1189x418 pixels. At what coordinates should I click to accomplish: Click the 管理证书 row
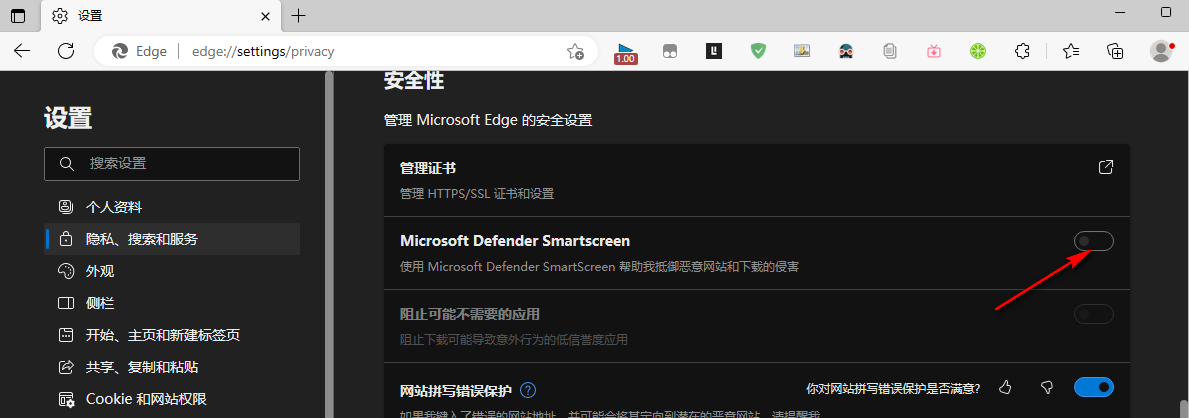point(757,180)
